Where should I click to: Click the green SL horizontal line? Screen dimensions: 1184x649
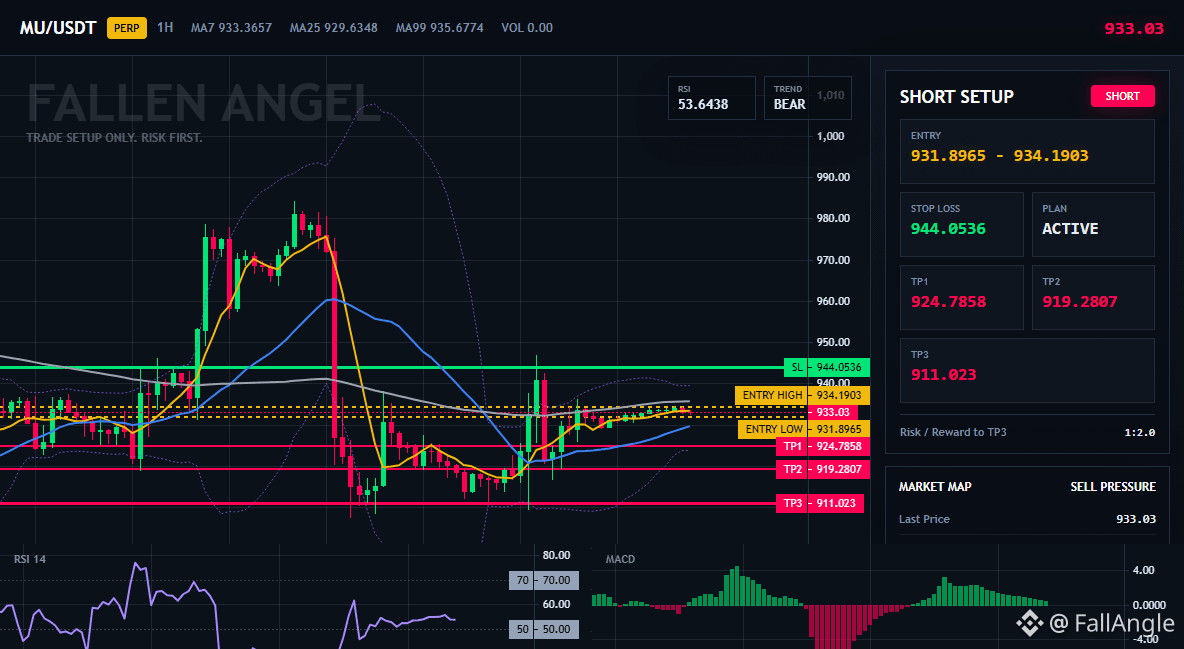pyautogui.click(x=392, y=368)
